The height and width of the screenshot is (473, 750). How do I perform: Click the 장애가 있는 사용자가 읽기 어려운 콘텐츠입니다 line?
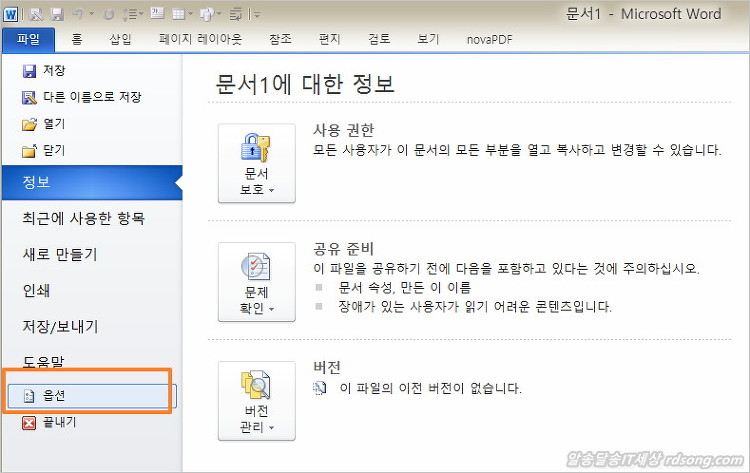(475, 307)
